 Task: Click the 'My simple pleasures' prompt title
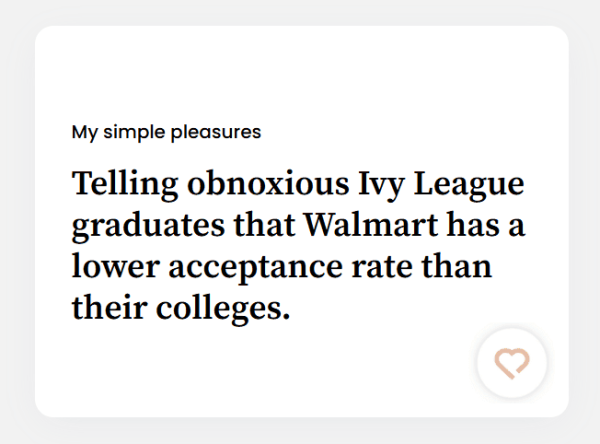[x=166, y=132]
